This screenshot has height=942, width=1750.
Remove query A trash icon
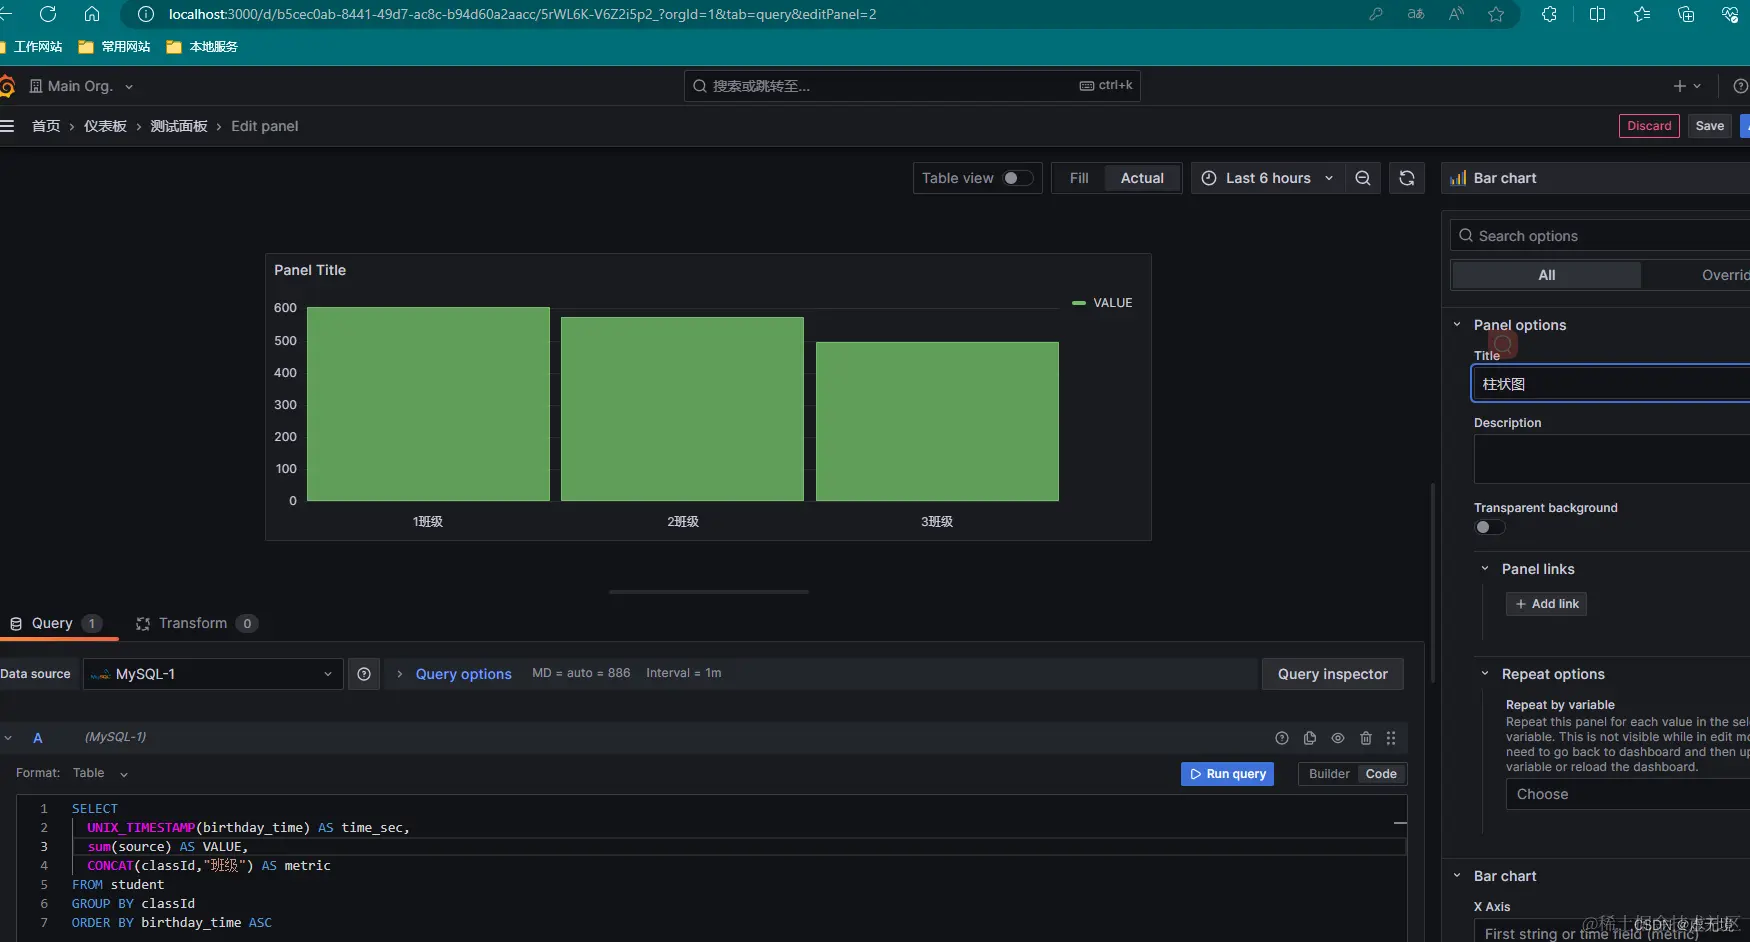[x=1366, y=738]
